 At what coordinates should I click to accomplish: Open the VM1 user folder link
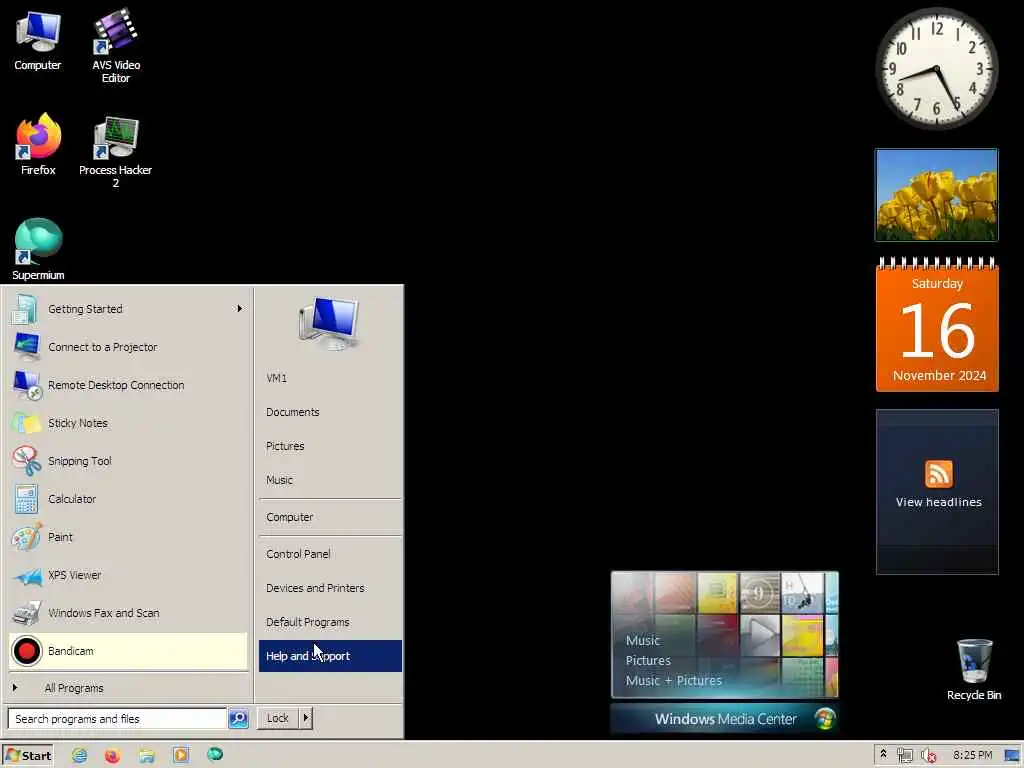coord(330,378)
